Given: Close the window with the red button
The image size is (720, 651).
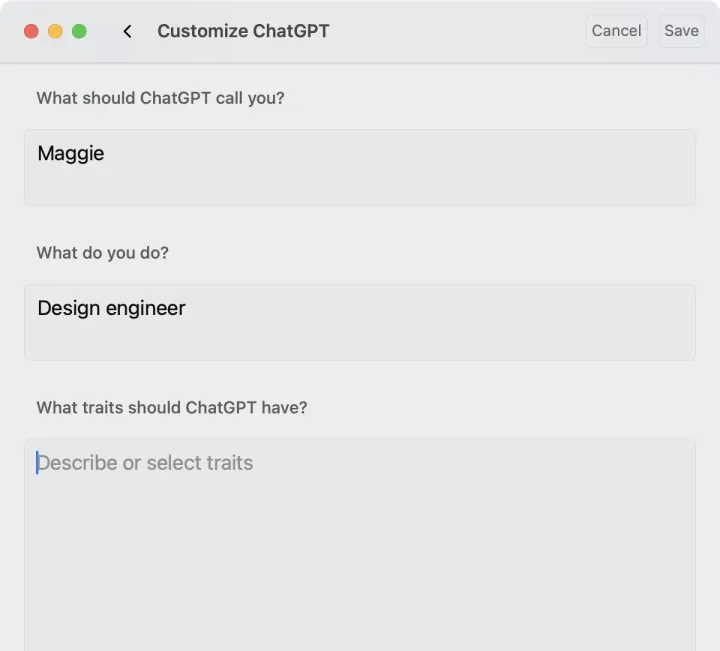Looking at the screenshot, I should [31, 31].
